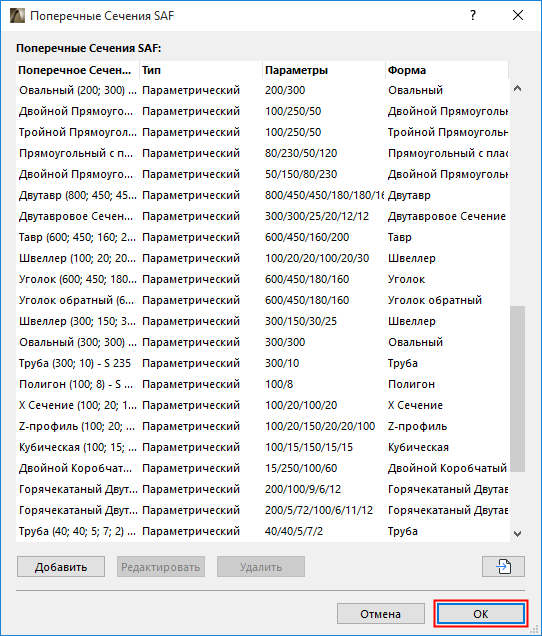This screenshot has width=542, height=636.
Task: Open the help question mark
Action: click(473, 15)
